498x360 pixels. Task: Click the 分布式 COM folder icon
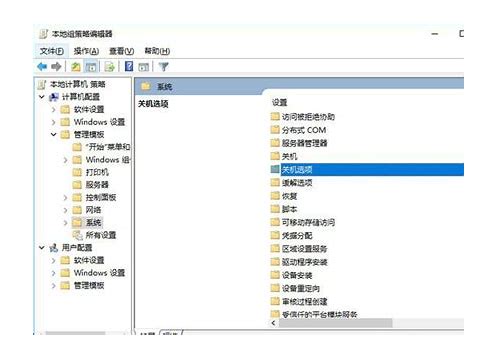[275, 130]
